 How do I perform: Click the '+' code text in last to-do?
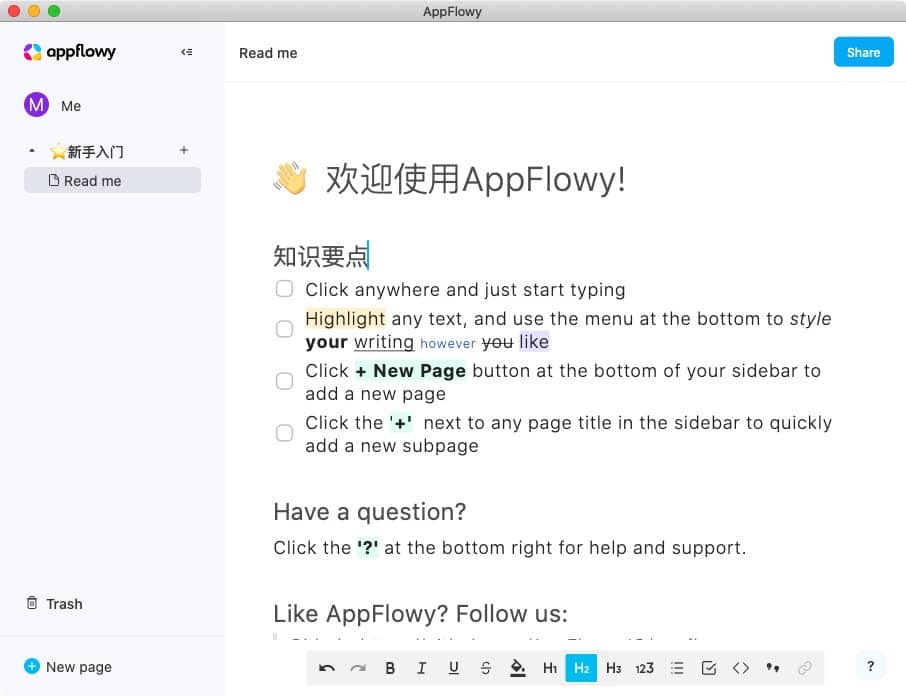tap(401, 423)
